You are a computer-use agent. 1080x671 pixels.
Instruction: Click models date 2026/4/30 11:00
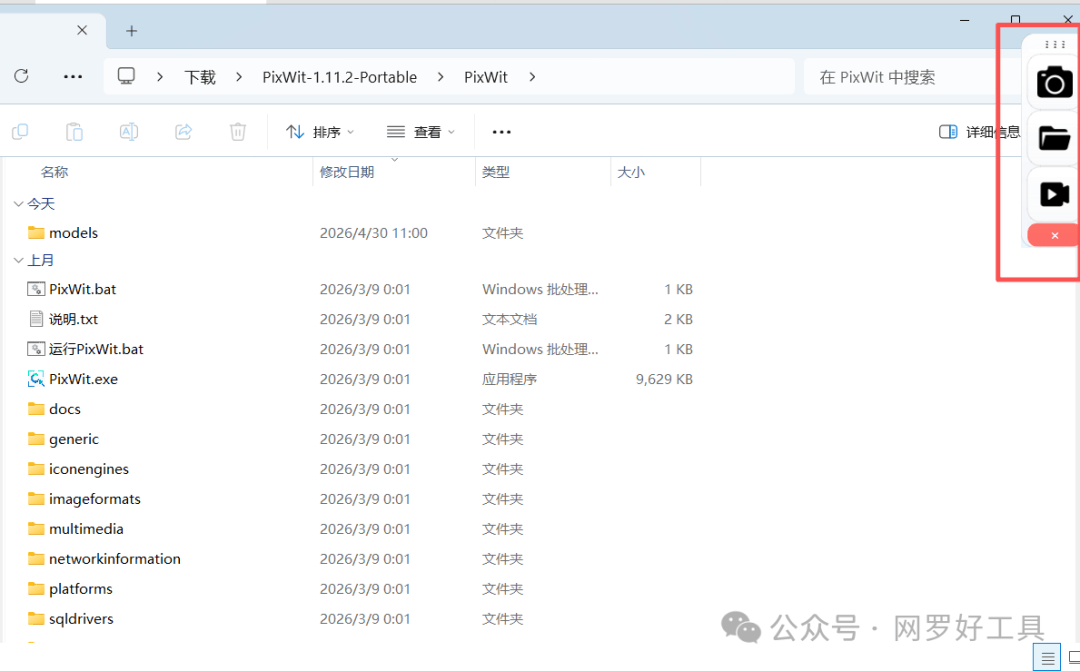(373, 233)
